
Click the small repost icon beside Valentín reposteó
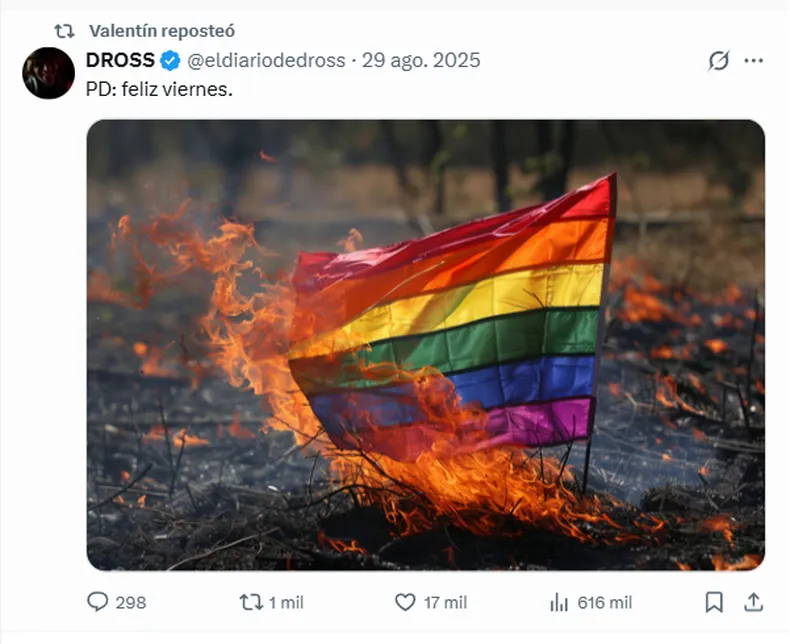pos(64,32)
